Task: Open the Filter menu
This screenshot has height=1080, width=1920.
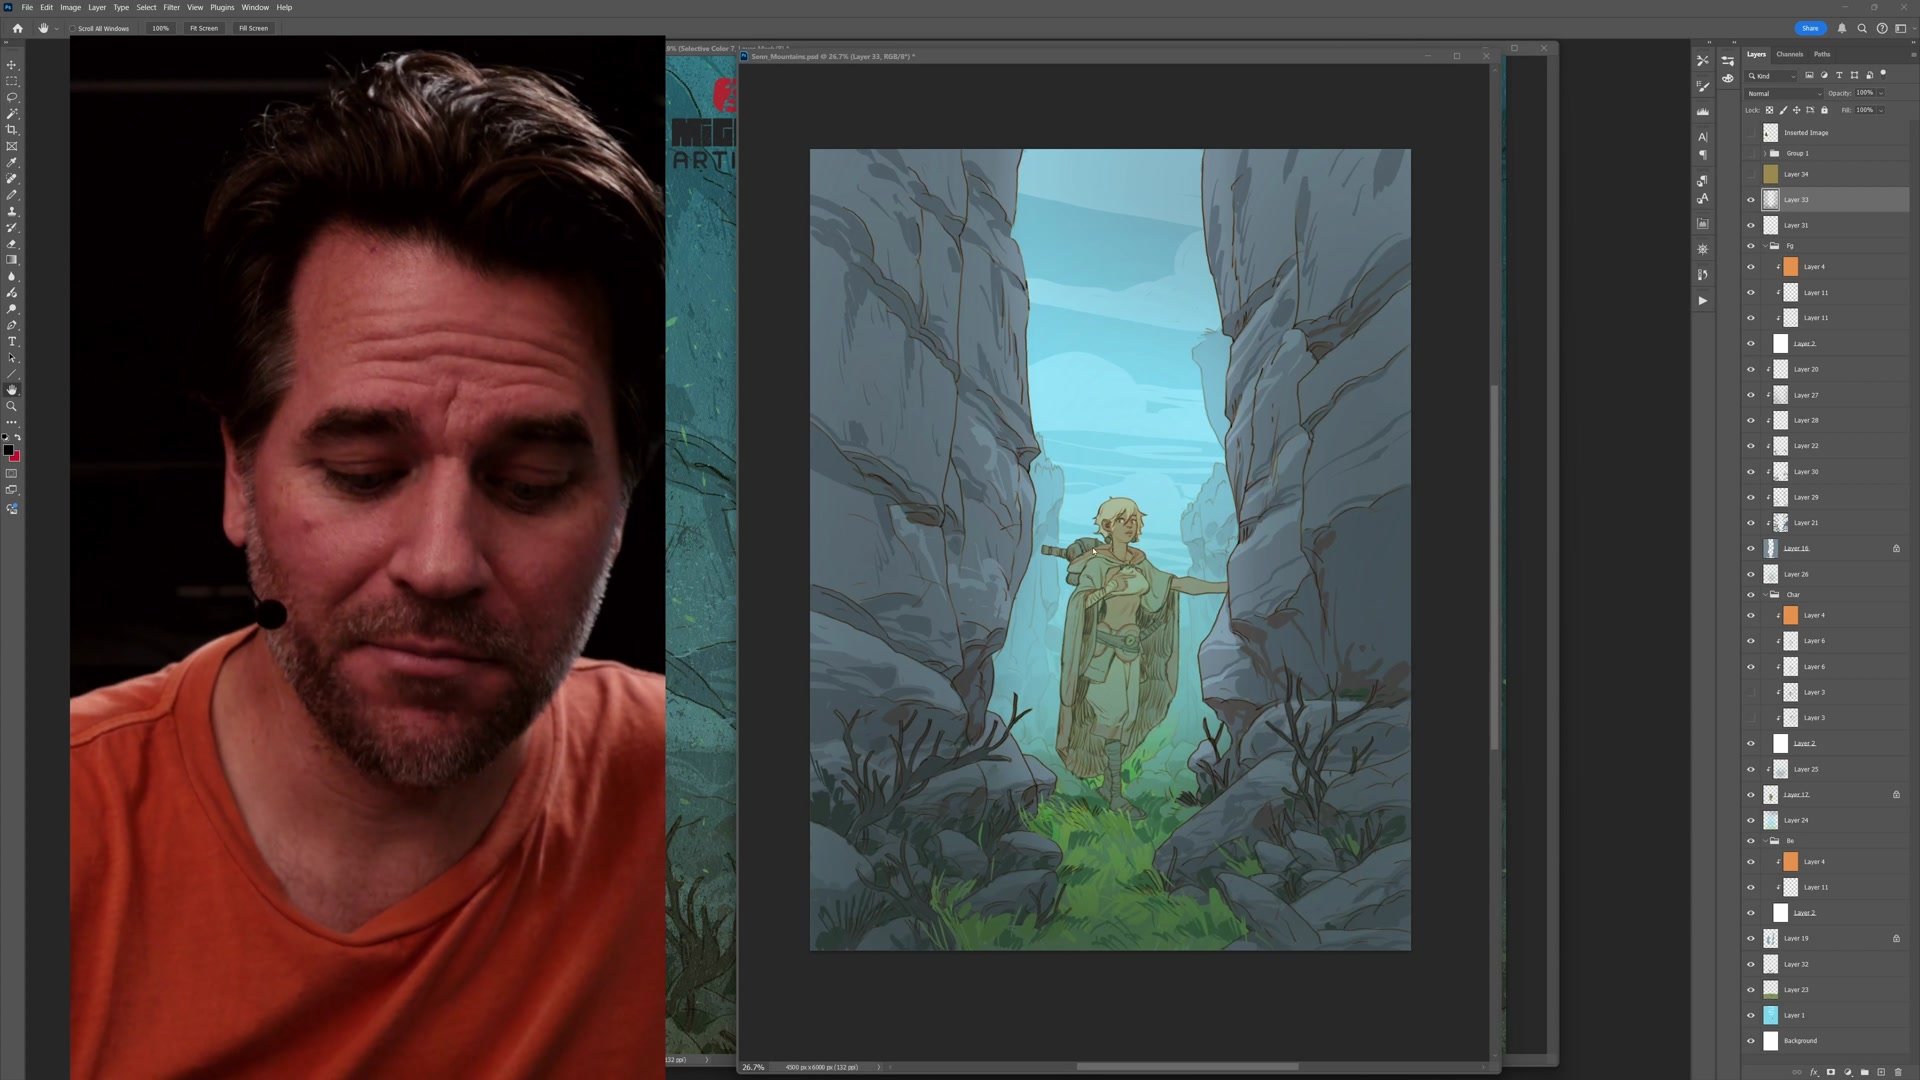Action: tap(171, 7)
